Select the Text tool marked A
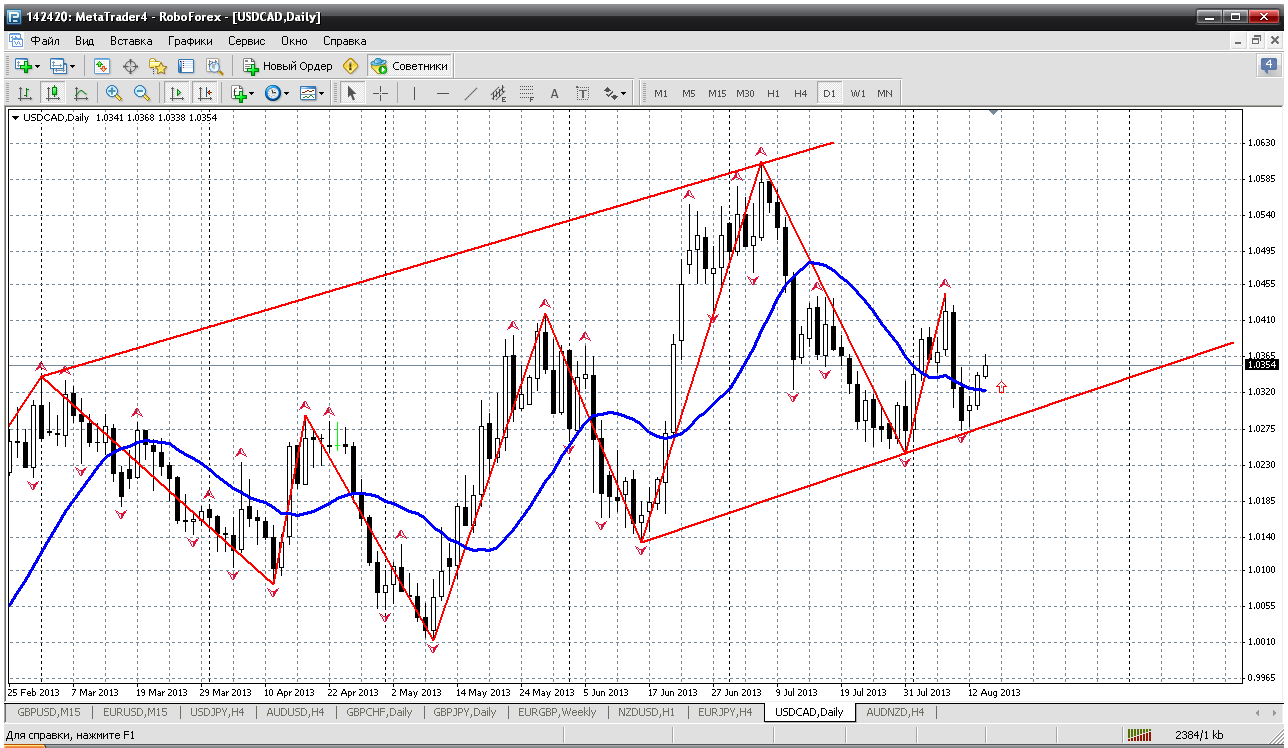Image resolution: width=1288 pixels, height=748 pixels. 555,93
